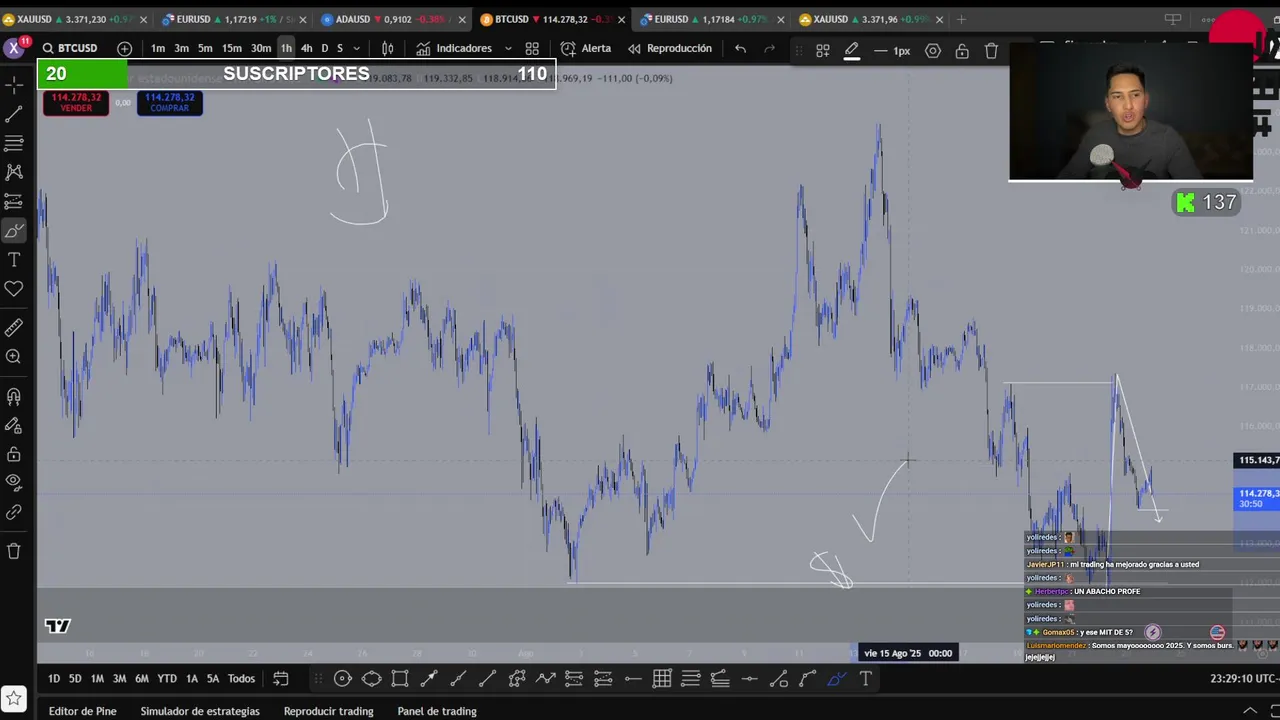Expand the timeframe interval dropdown
The height and width of the screenshot is (720, 1280).
[x=356, y=48]
